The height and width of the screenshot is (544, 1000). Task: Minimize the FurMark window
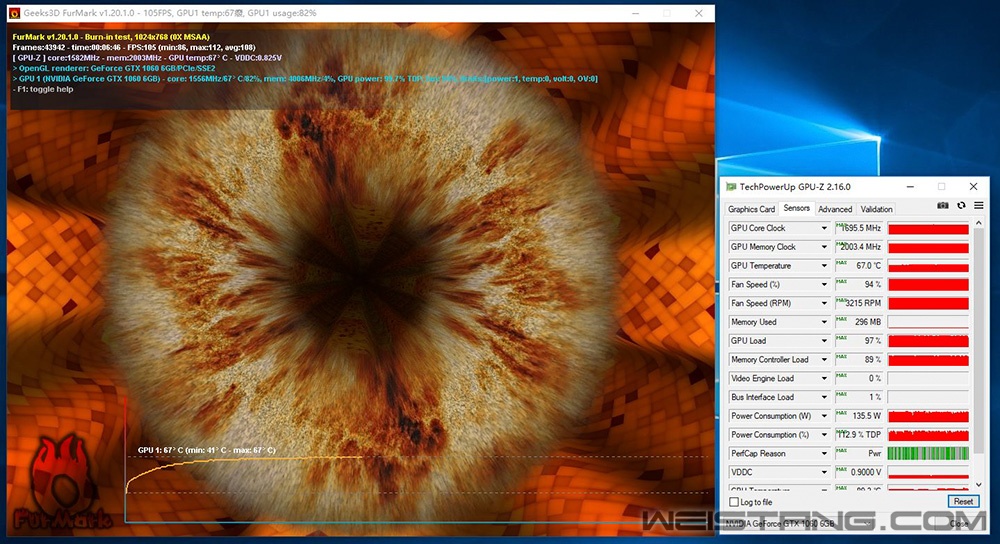tap(635, 13)
